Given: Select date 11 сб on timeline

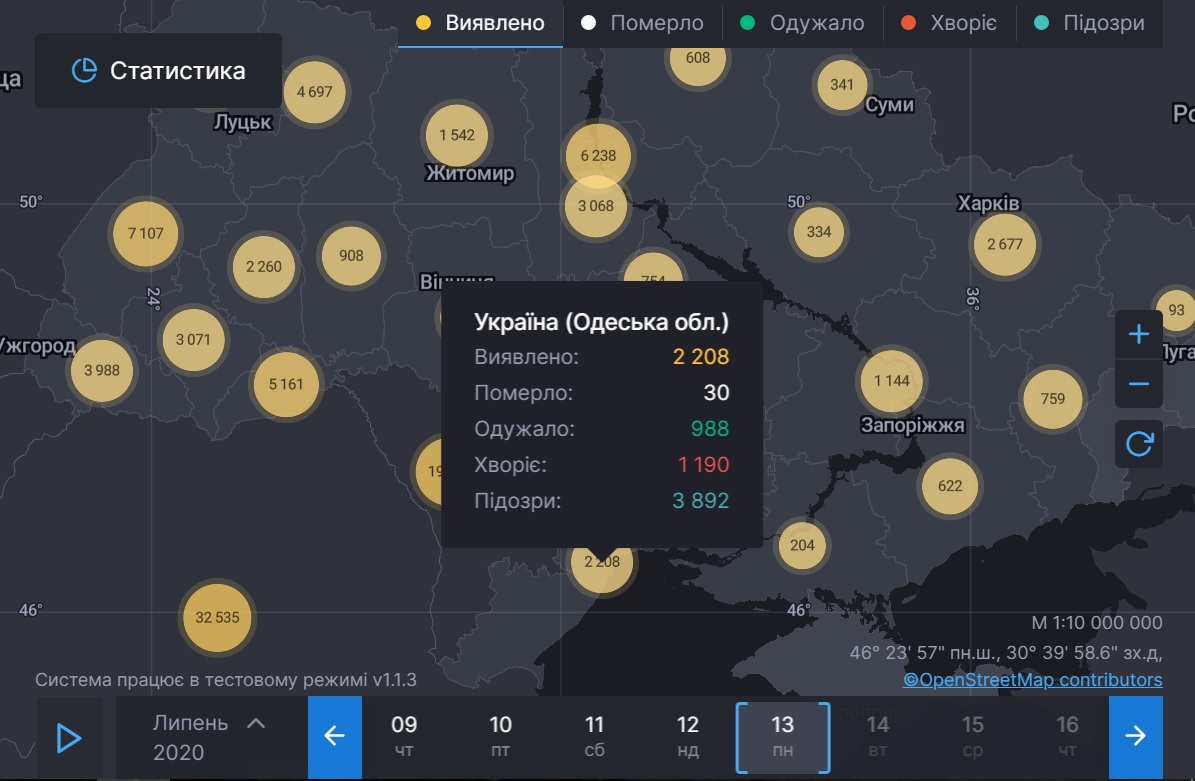Looking at the screenshot, I should coord(594,737).
